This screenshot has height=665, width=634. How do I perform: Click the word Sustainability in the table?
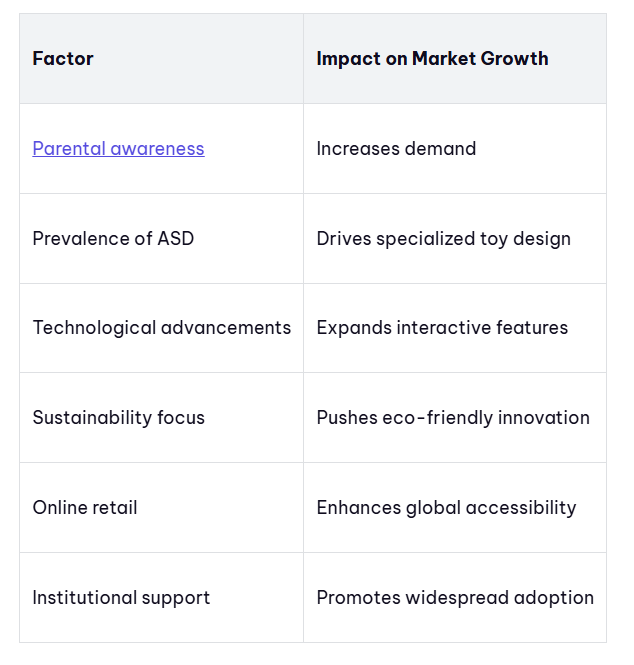pos(92,418)
